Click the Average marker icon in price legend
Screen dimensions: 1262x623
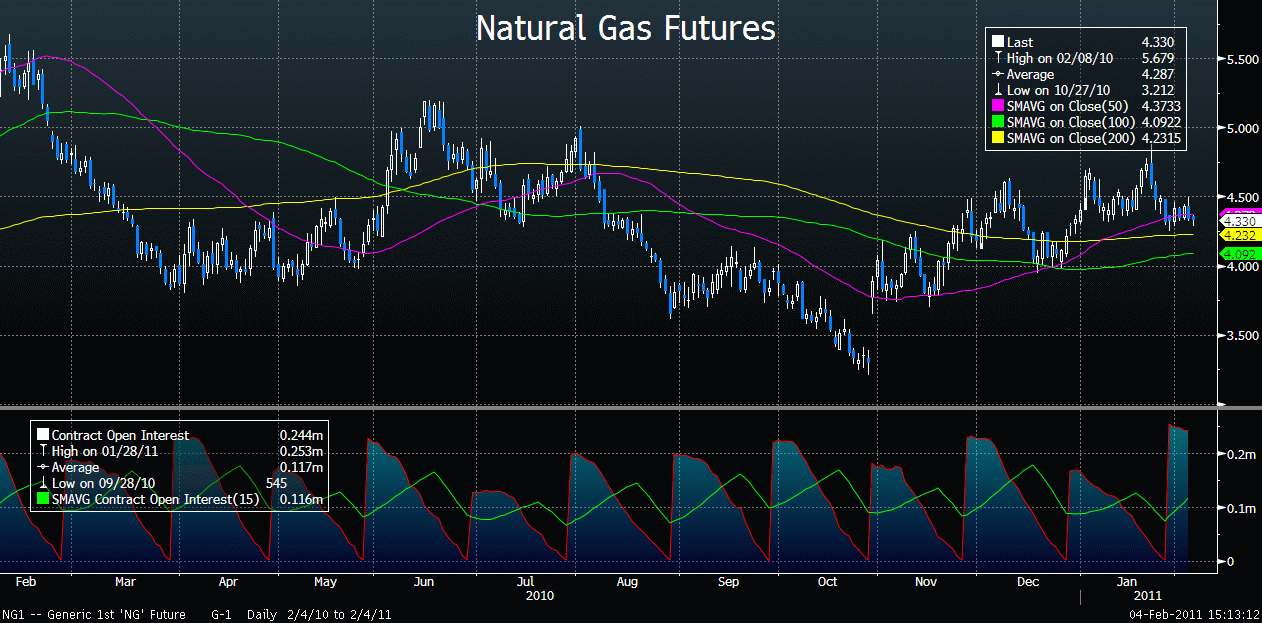point(997,74)
